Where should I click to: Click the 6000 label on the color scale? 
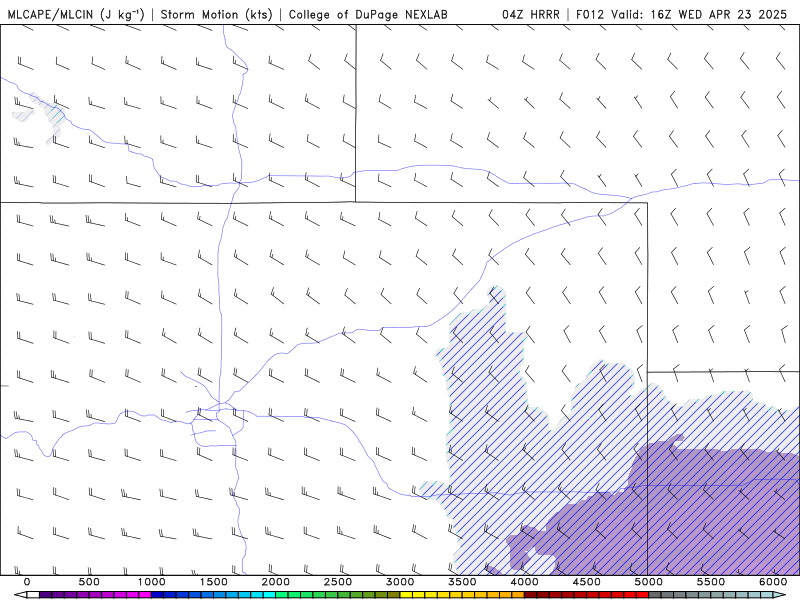pos(773,582)
